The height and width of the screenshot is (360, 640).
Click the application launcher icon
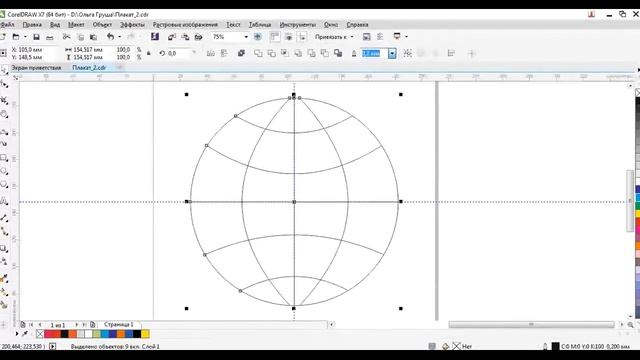click(397, 36)
